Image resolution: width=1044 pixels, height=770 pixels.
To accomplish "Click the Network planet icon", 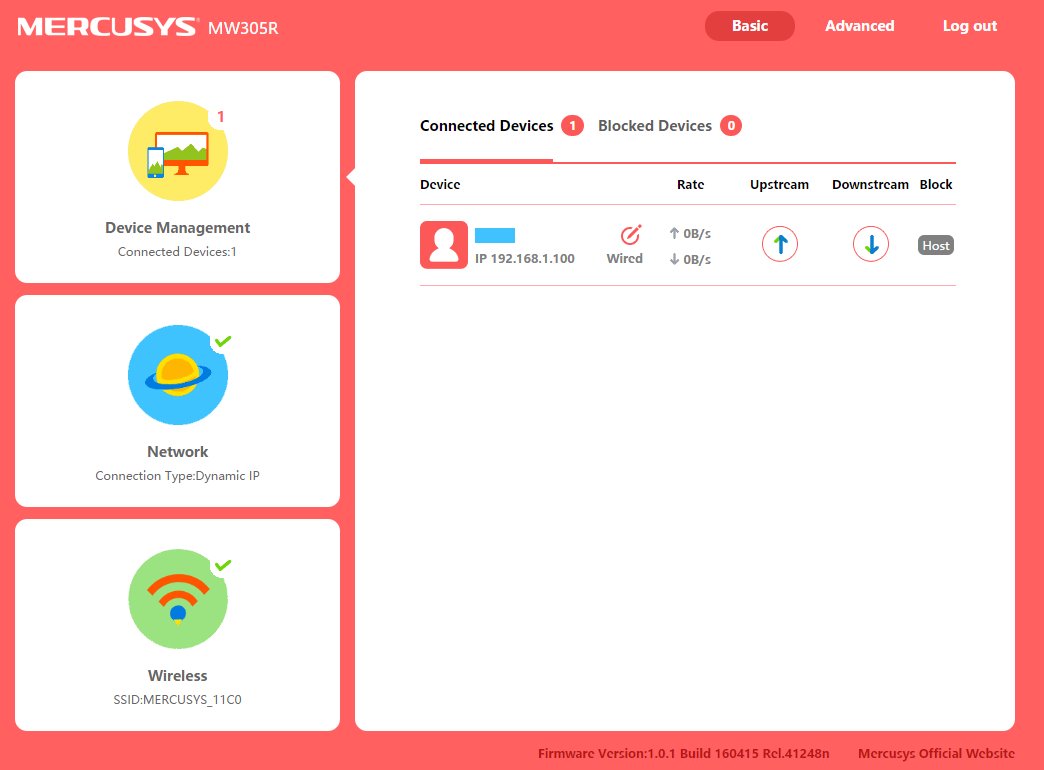I will [x=178, y=375].
